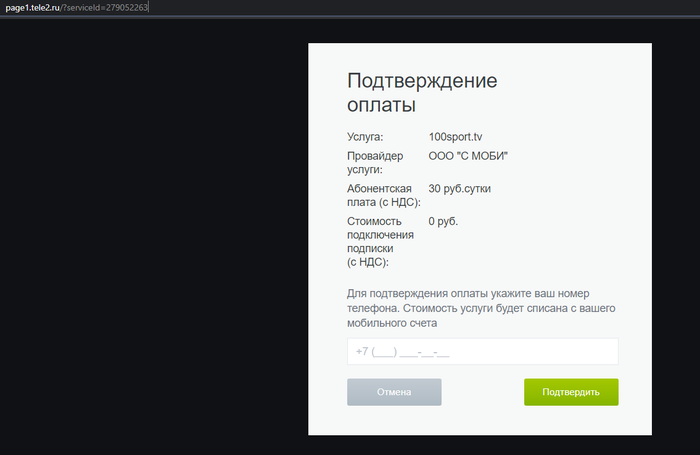The width and height of the screenshot is (700, 455).
Task: Click the page1.tele2.ru address bar URL
Action: click(x=76, y=8)
